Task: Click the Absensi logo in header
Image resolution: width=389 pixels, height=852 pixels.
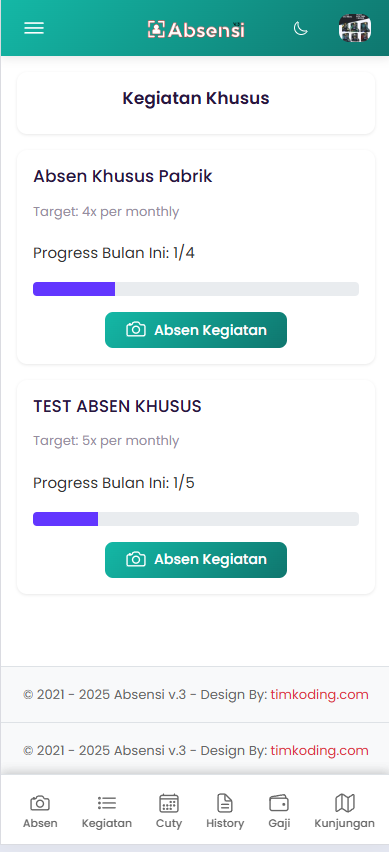Action: pyautogui.click(x=196, y=29)
